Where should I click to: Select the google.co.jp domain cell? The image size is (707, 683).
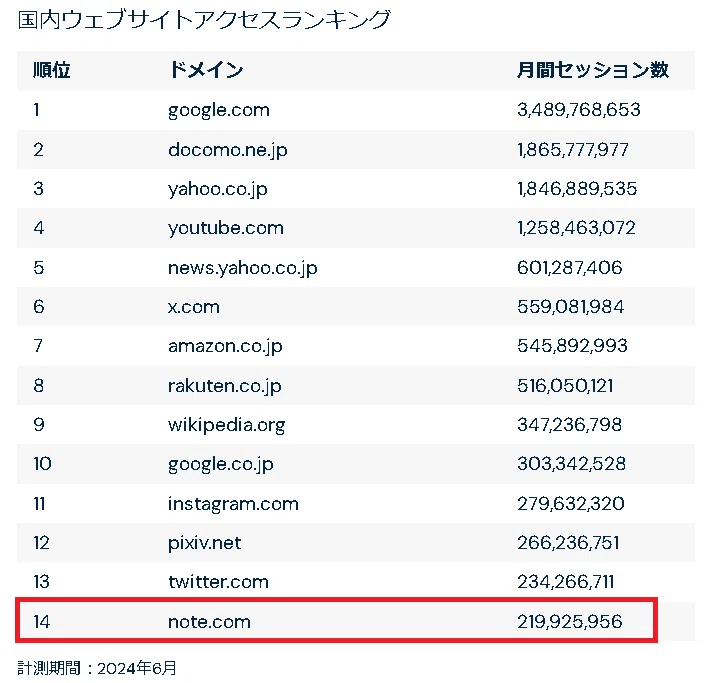(x=220, y=464)
